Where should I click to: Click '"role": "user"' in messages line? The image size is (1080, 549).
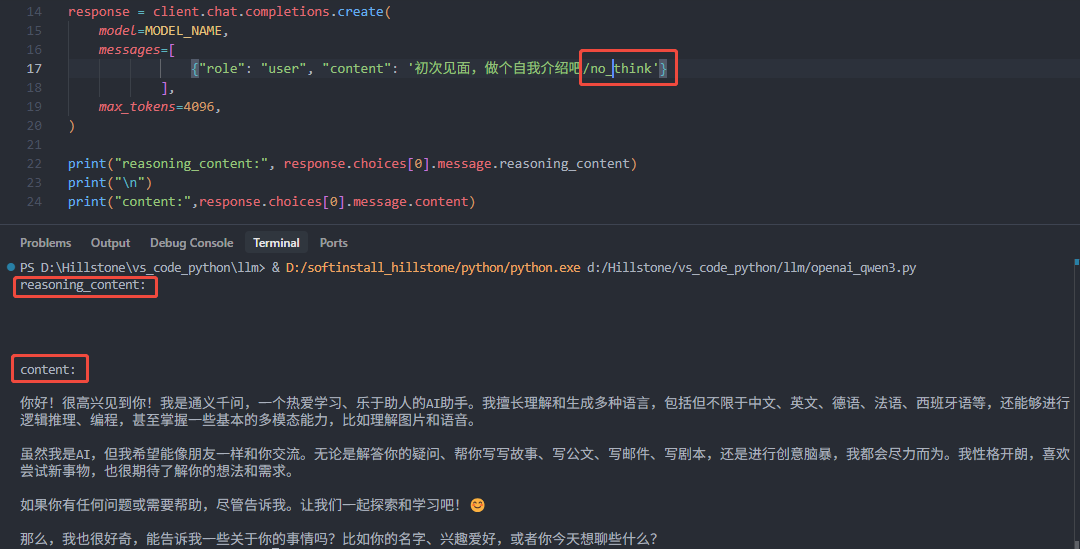click(x=252, y=68)
